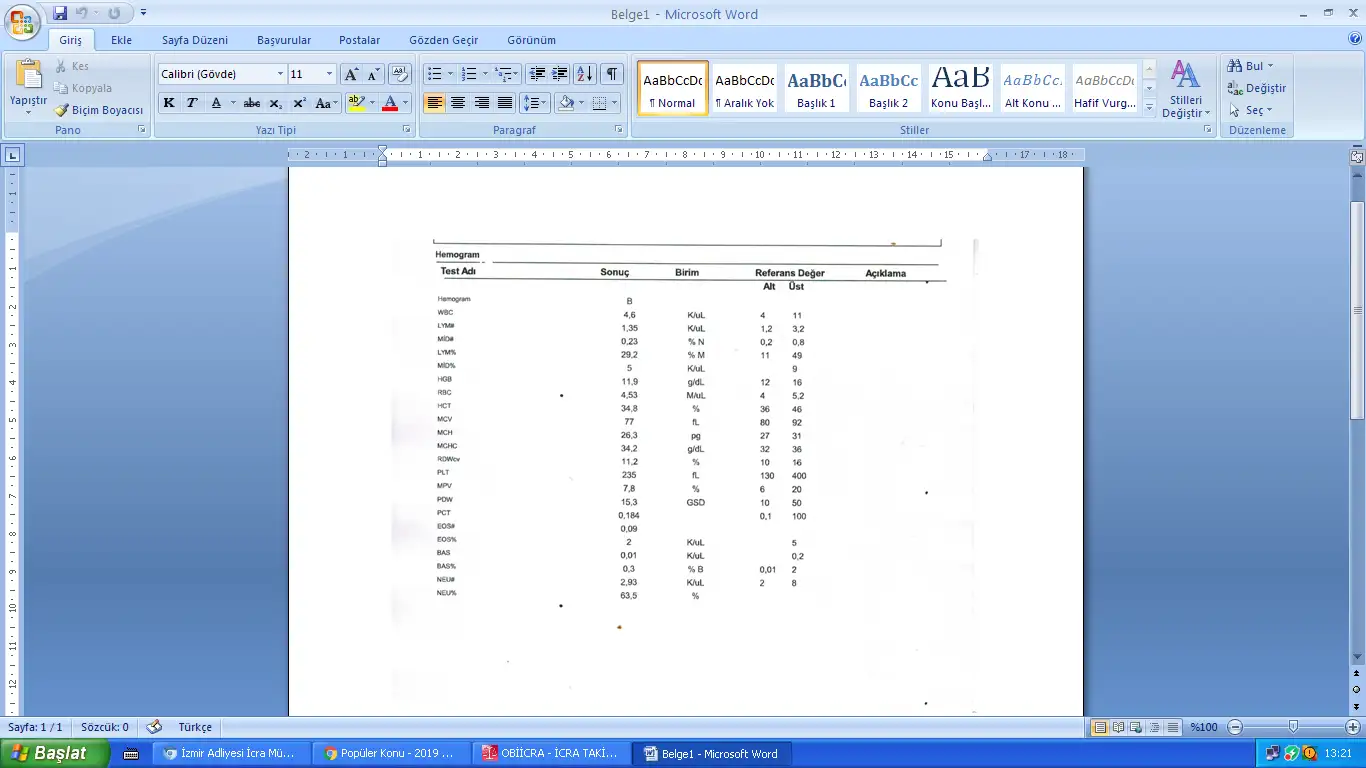Click the Format Painter (Biçim Boyacısı) icon
Viewport: 1366px width, 768px height.
[62, 110]
